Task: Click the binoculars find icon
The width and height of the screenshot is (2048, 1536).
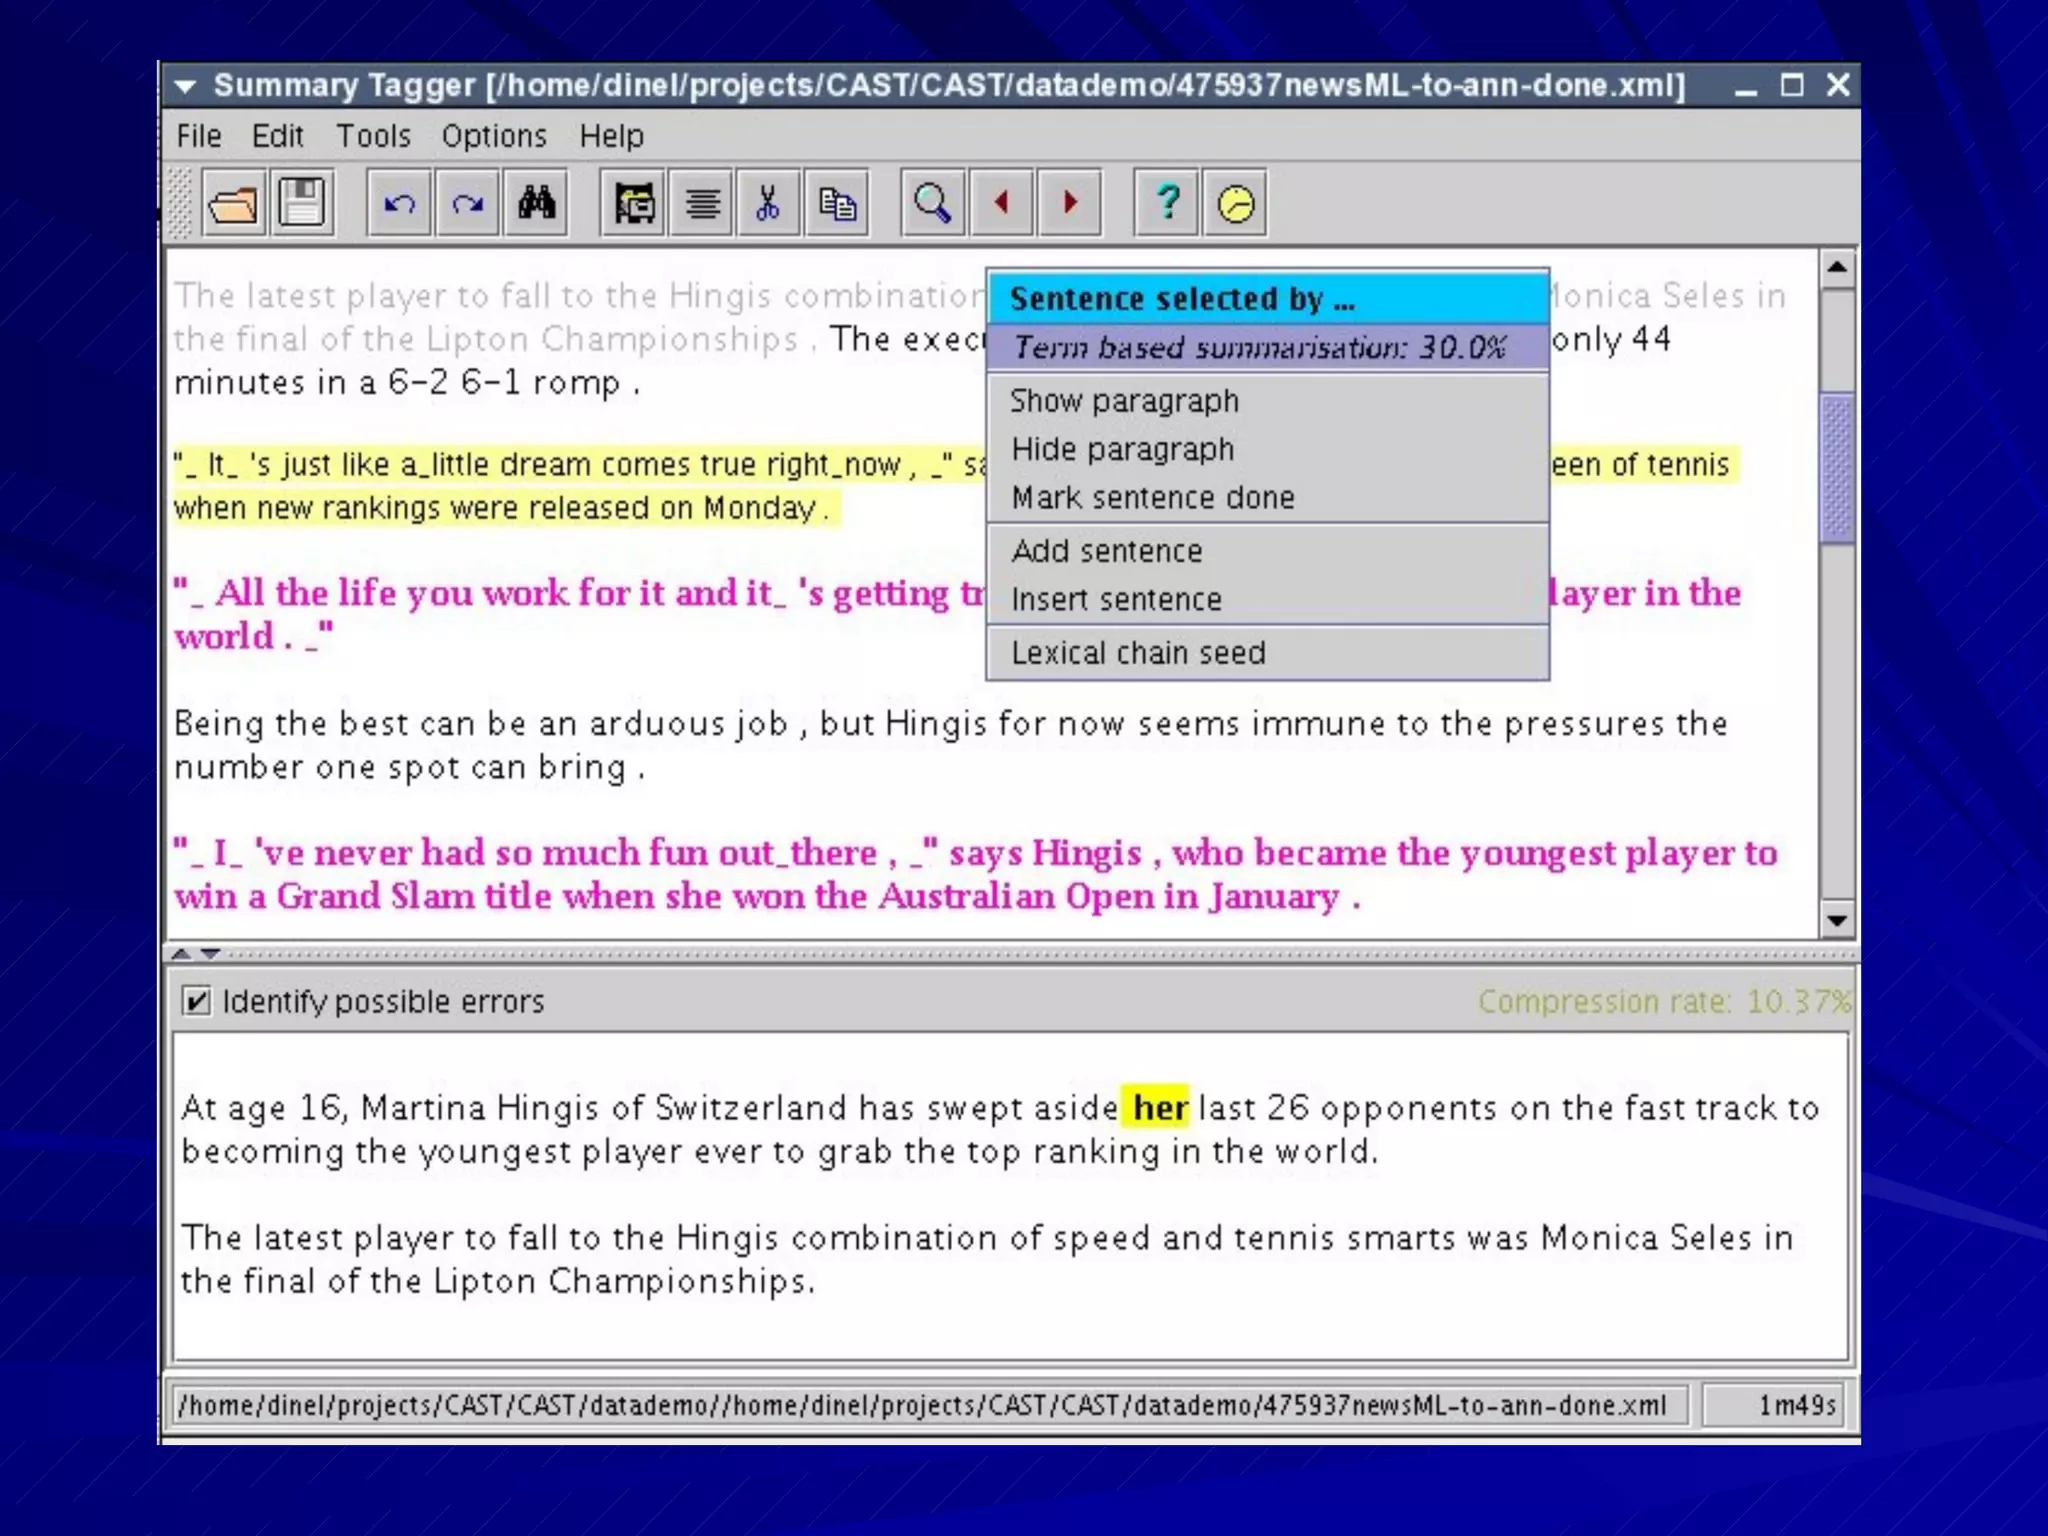Action: tap(536, 204)
